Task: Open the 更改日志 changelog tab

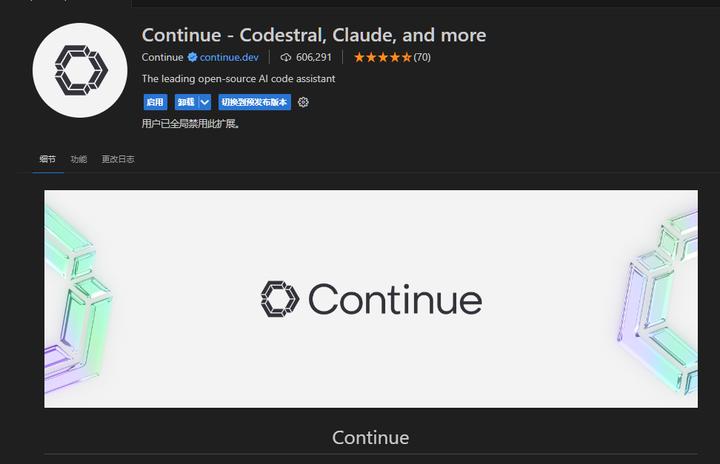Action: pos(118,159)
